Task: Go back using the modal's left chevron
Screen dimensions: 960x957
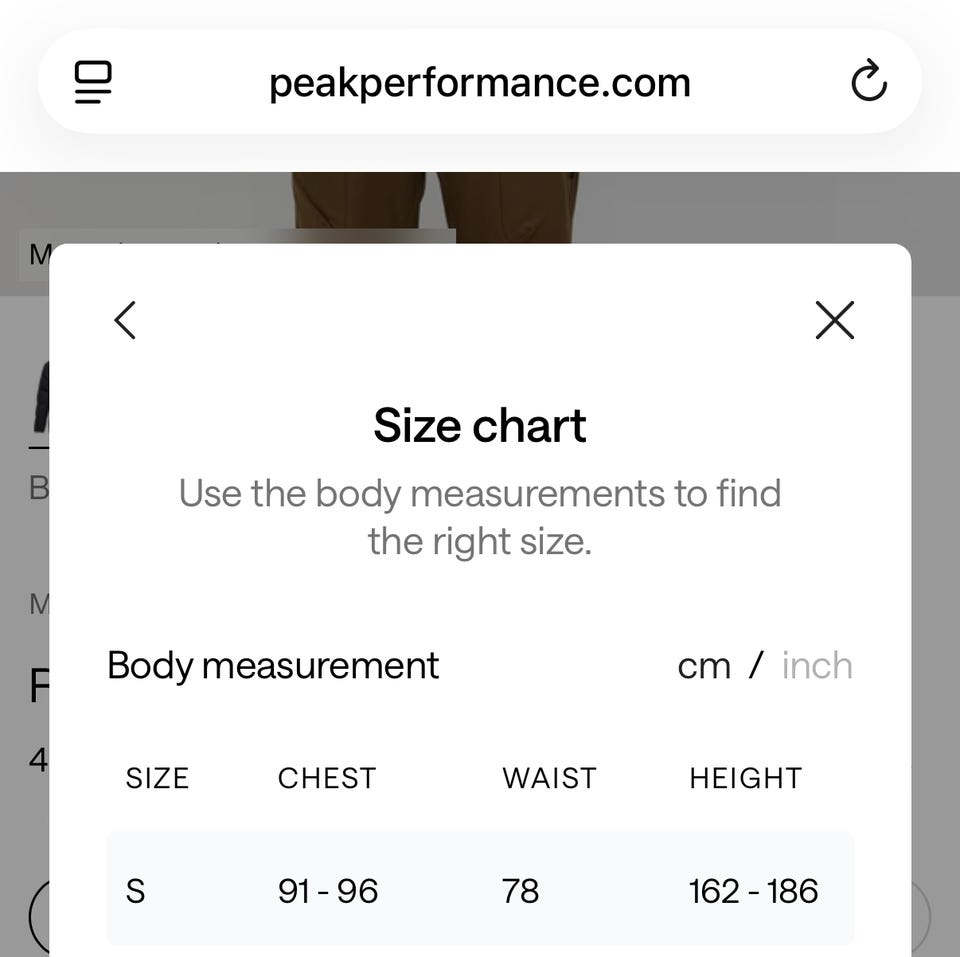Action: [125, 321]
